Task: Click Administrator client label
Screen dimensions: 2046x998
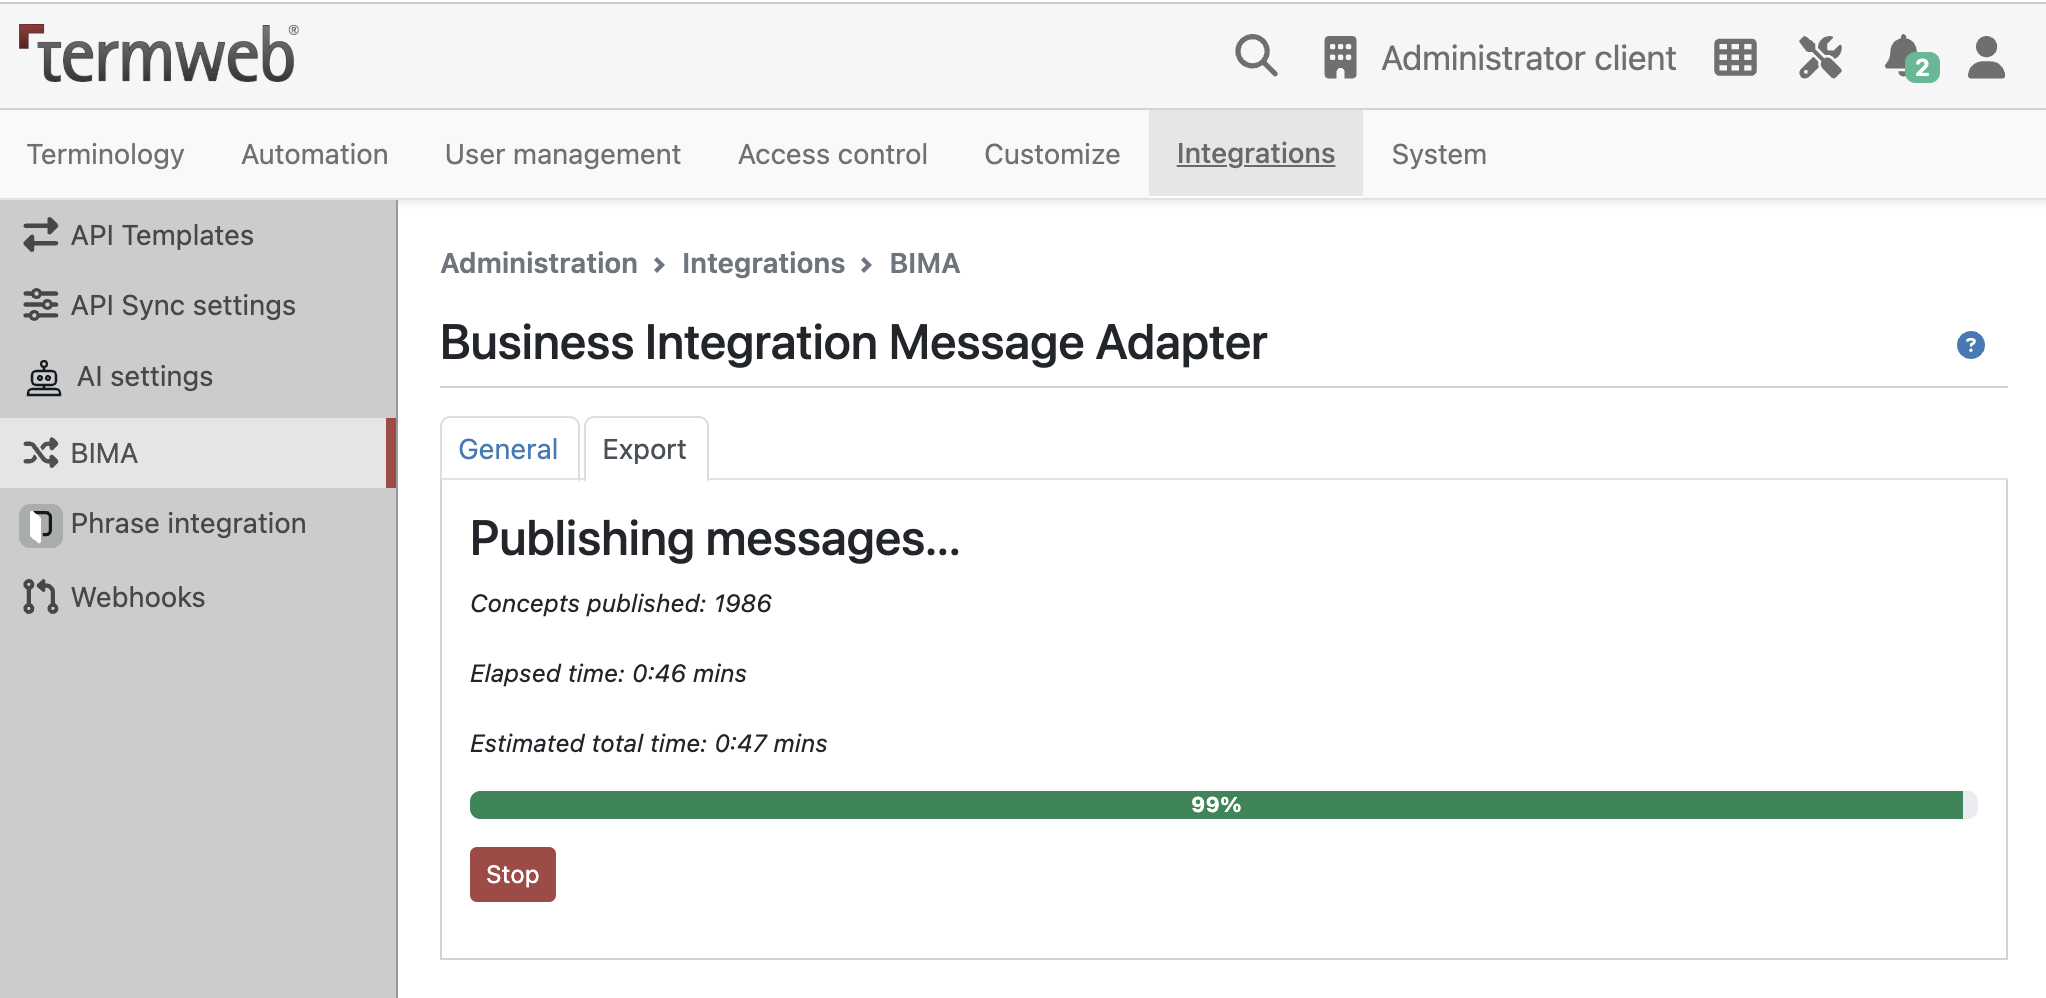Action: pyautogui.click(x=1528, y=58)
